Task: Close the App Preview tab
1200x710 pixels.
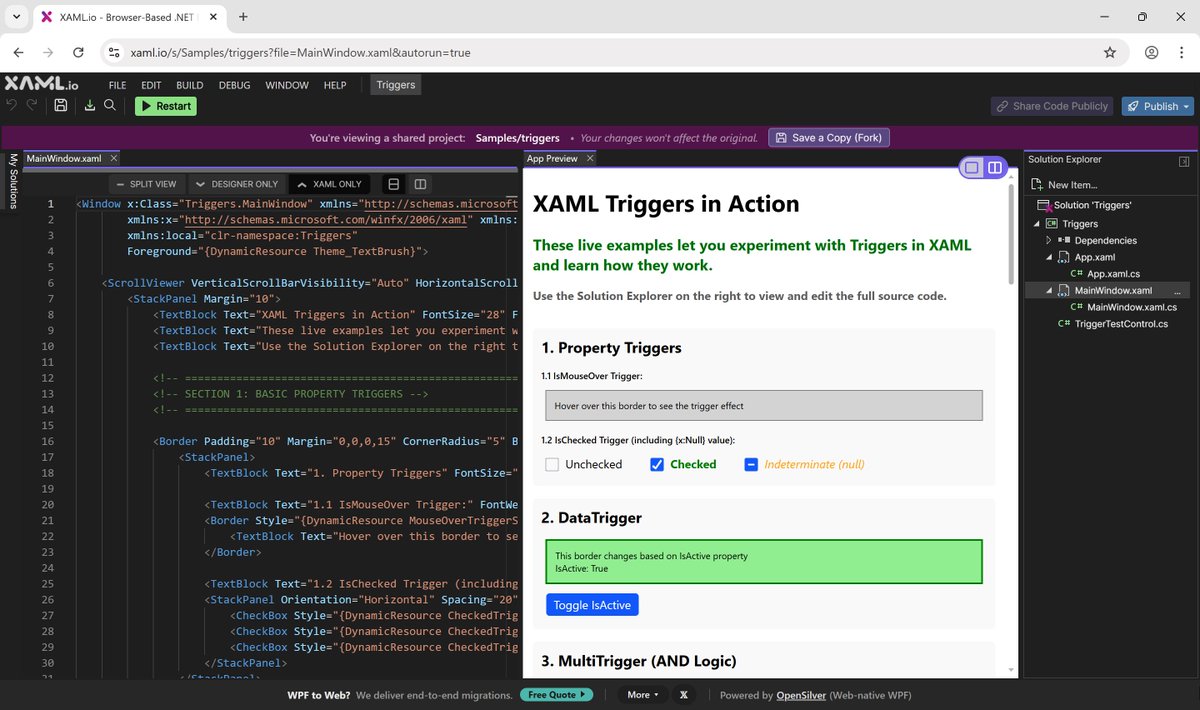Action: [590, 158]
